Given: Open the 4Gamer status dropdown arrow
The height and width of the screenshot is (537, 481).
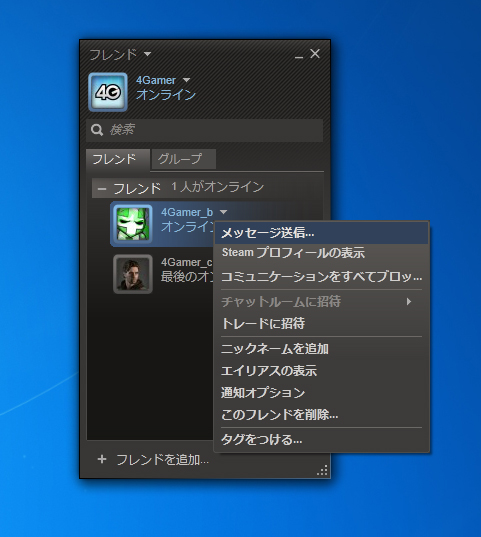Looking at the screenshot, I should coord(186,80).
